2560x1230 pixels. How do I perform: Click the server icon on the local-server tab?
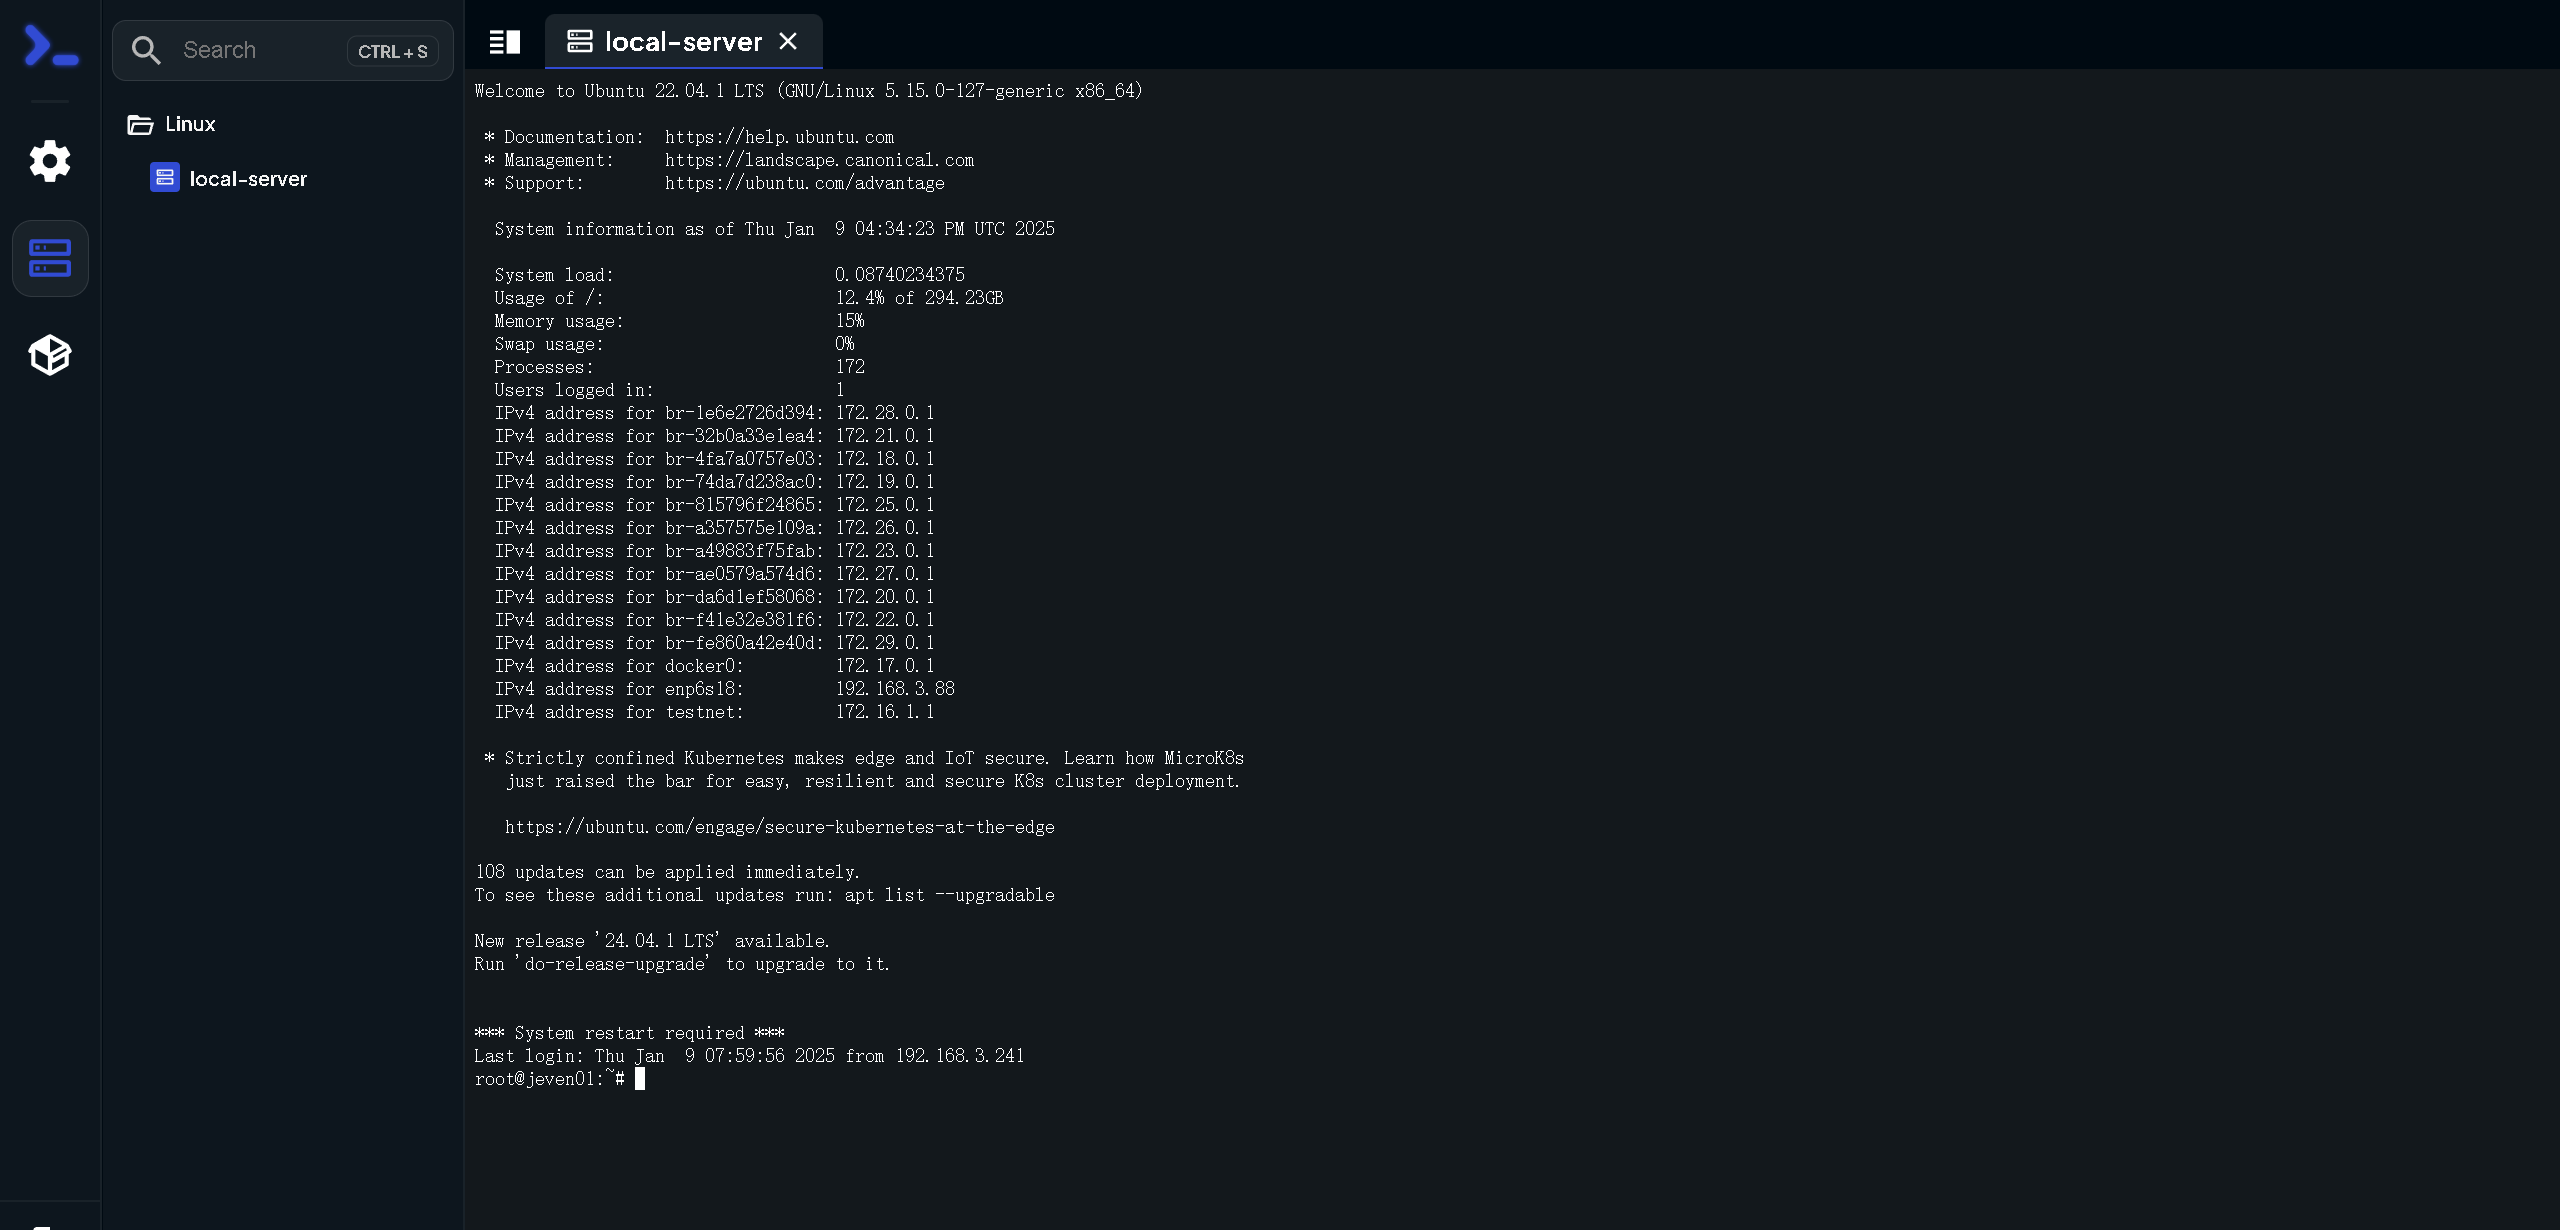tap(581, 41)
